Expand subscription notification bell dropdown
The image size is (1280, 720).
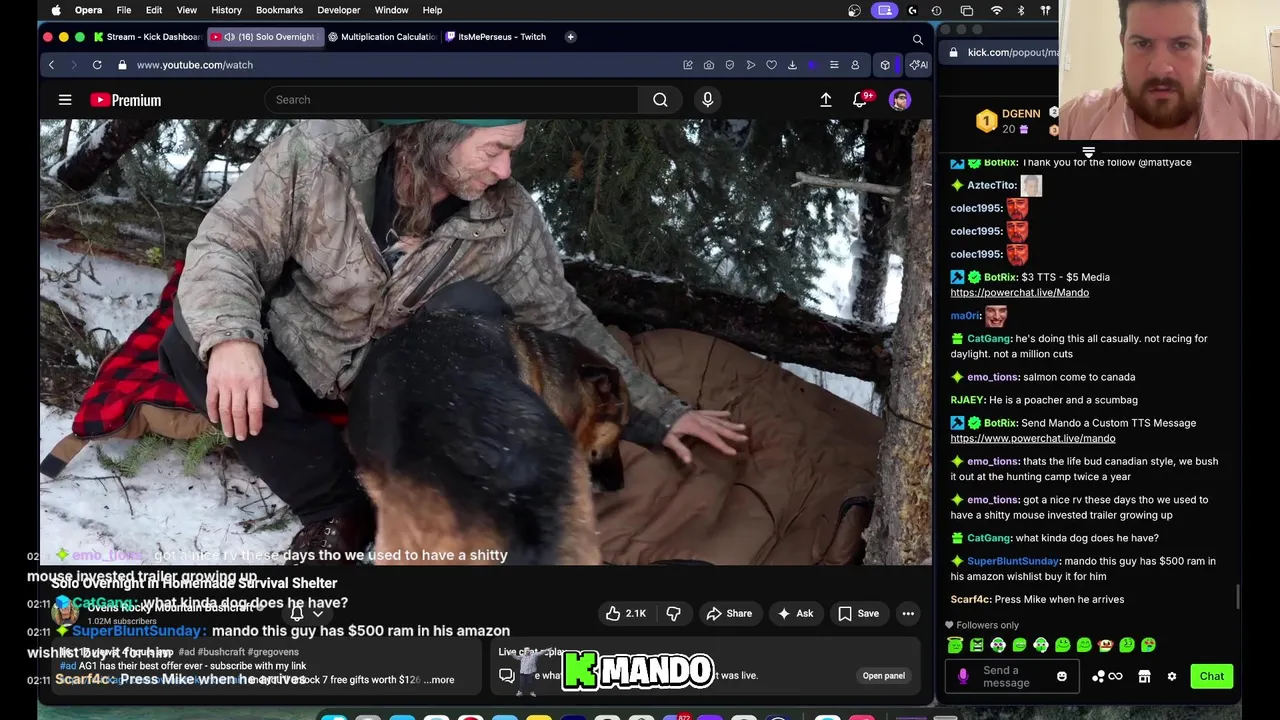(x=305, y=614)
